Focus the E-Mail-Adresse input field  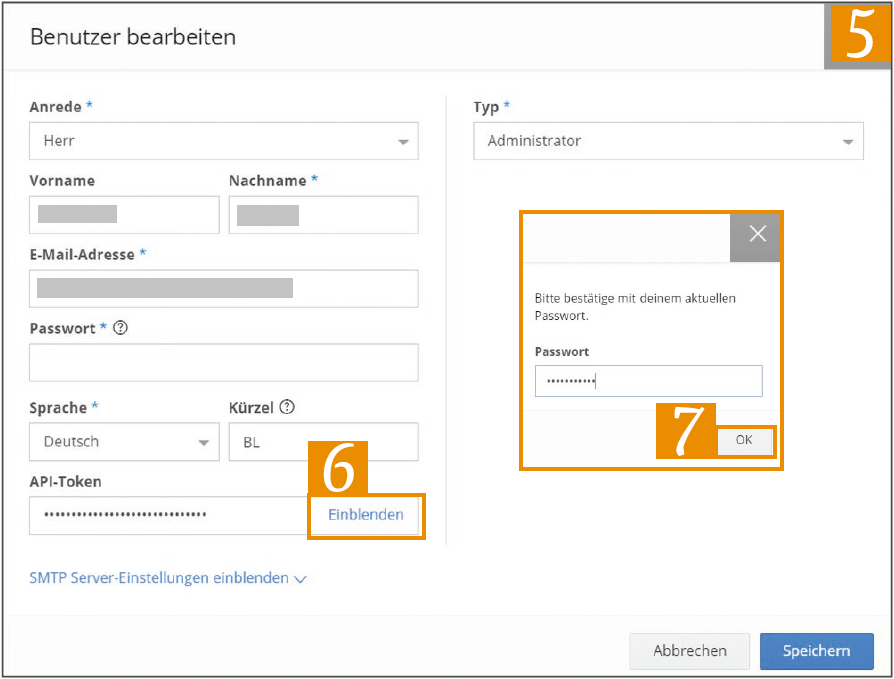point(224,288)
